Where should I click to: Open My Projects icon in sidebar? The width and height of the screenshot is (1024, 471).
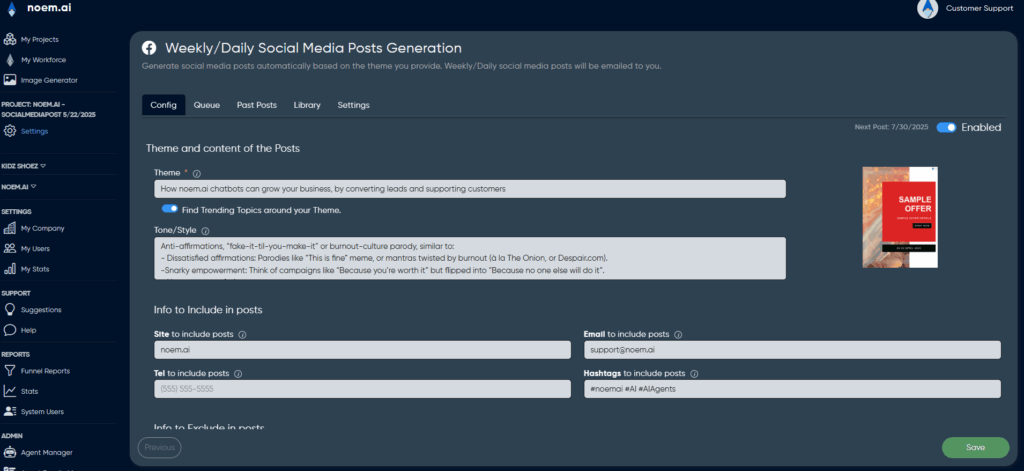click(x=10, y=39)
